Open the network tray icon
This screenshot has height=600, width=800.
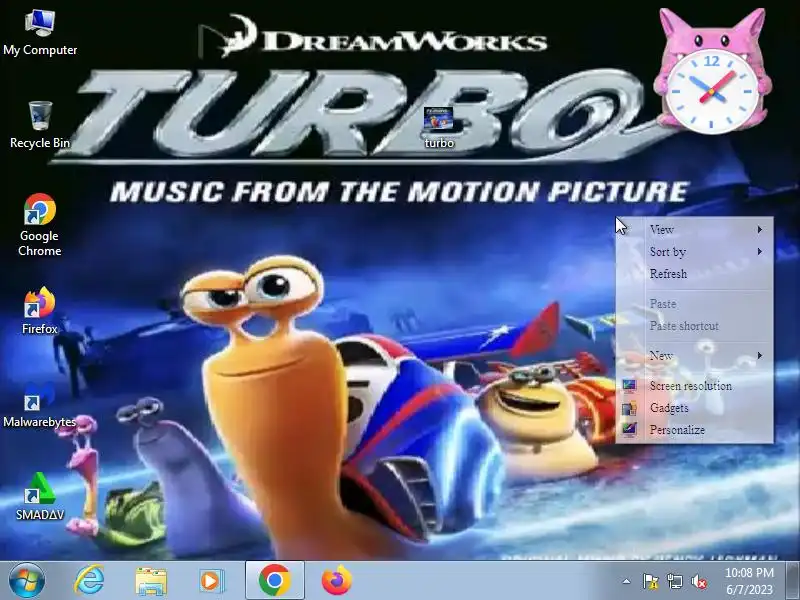click(674, 581)
